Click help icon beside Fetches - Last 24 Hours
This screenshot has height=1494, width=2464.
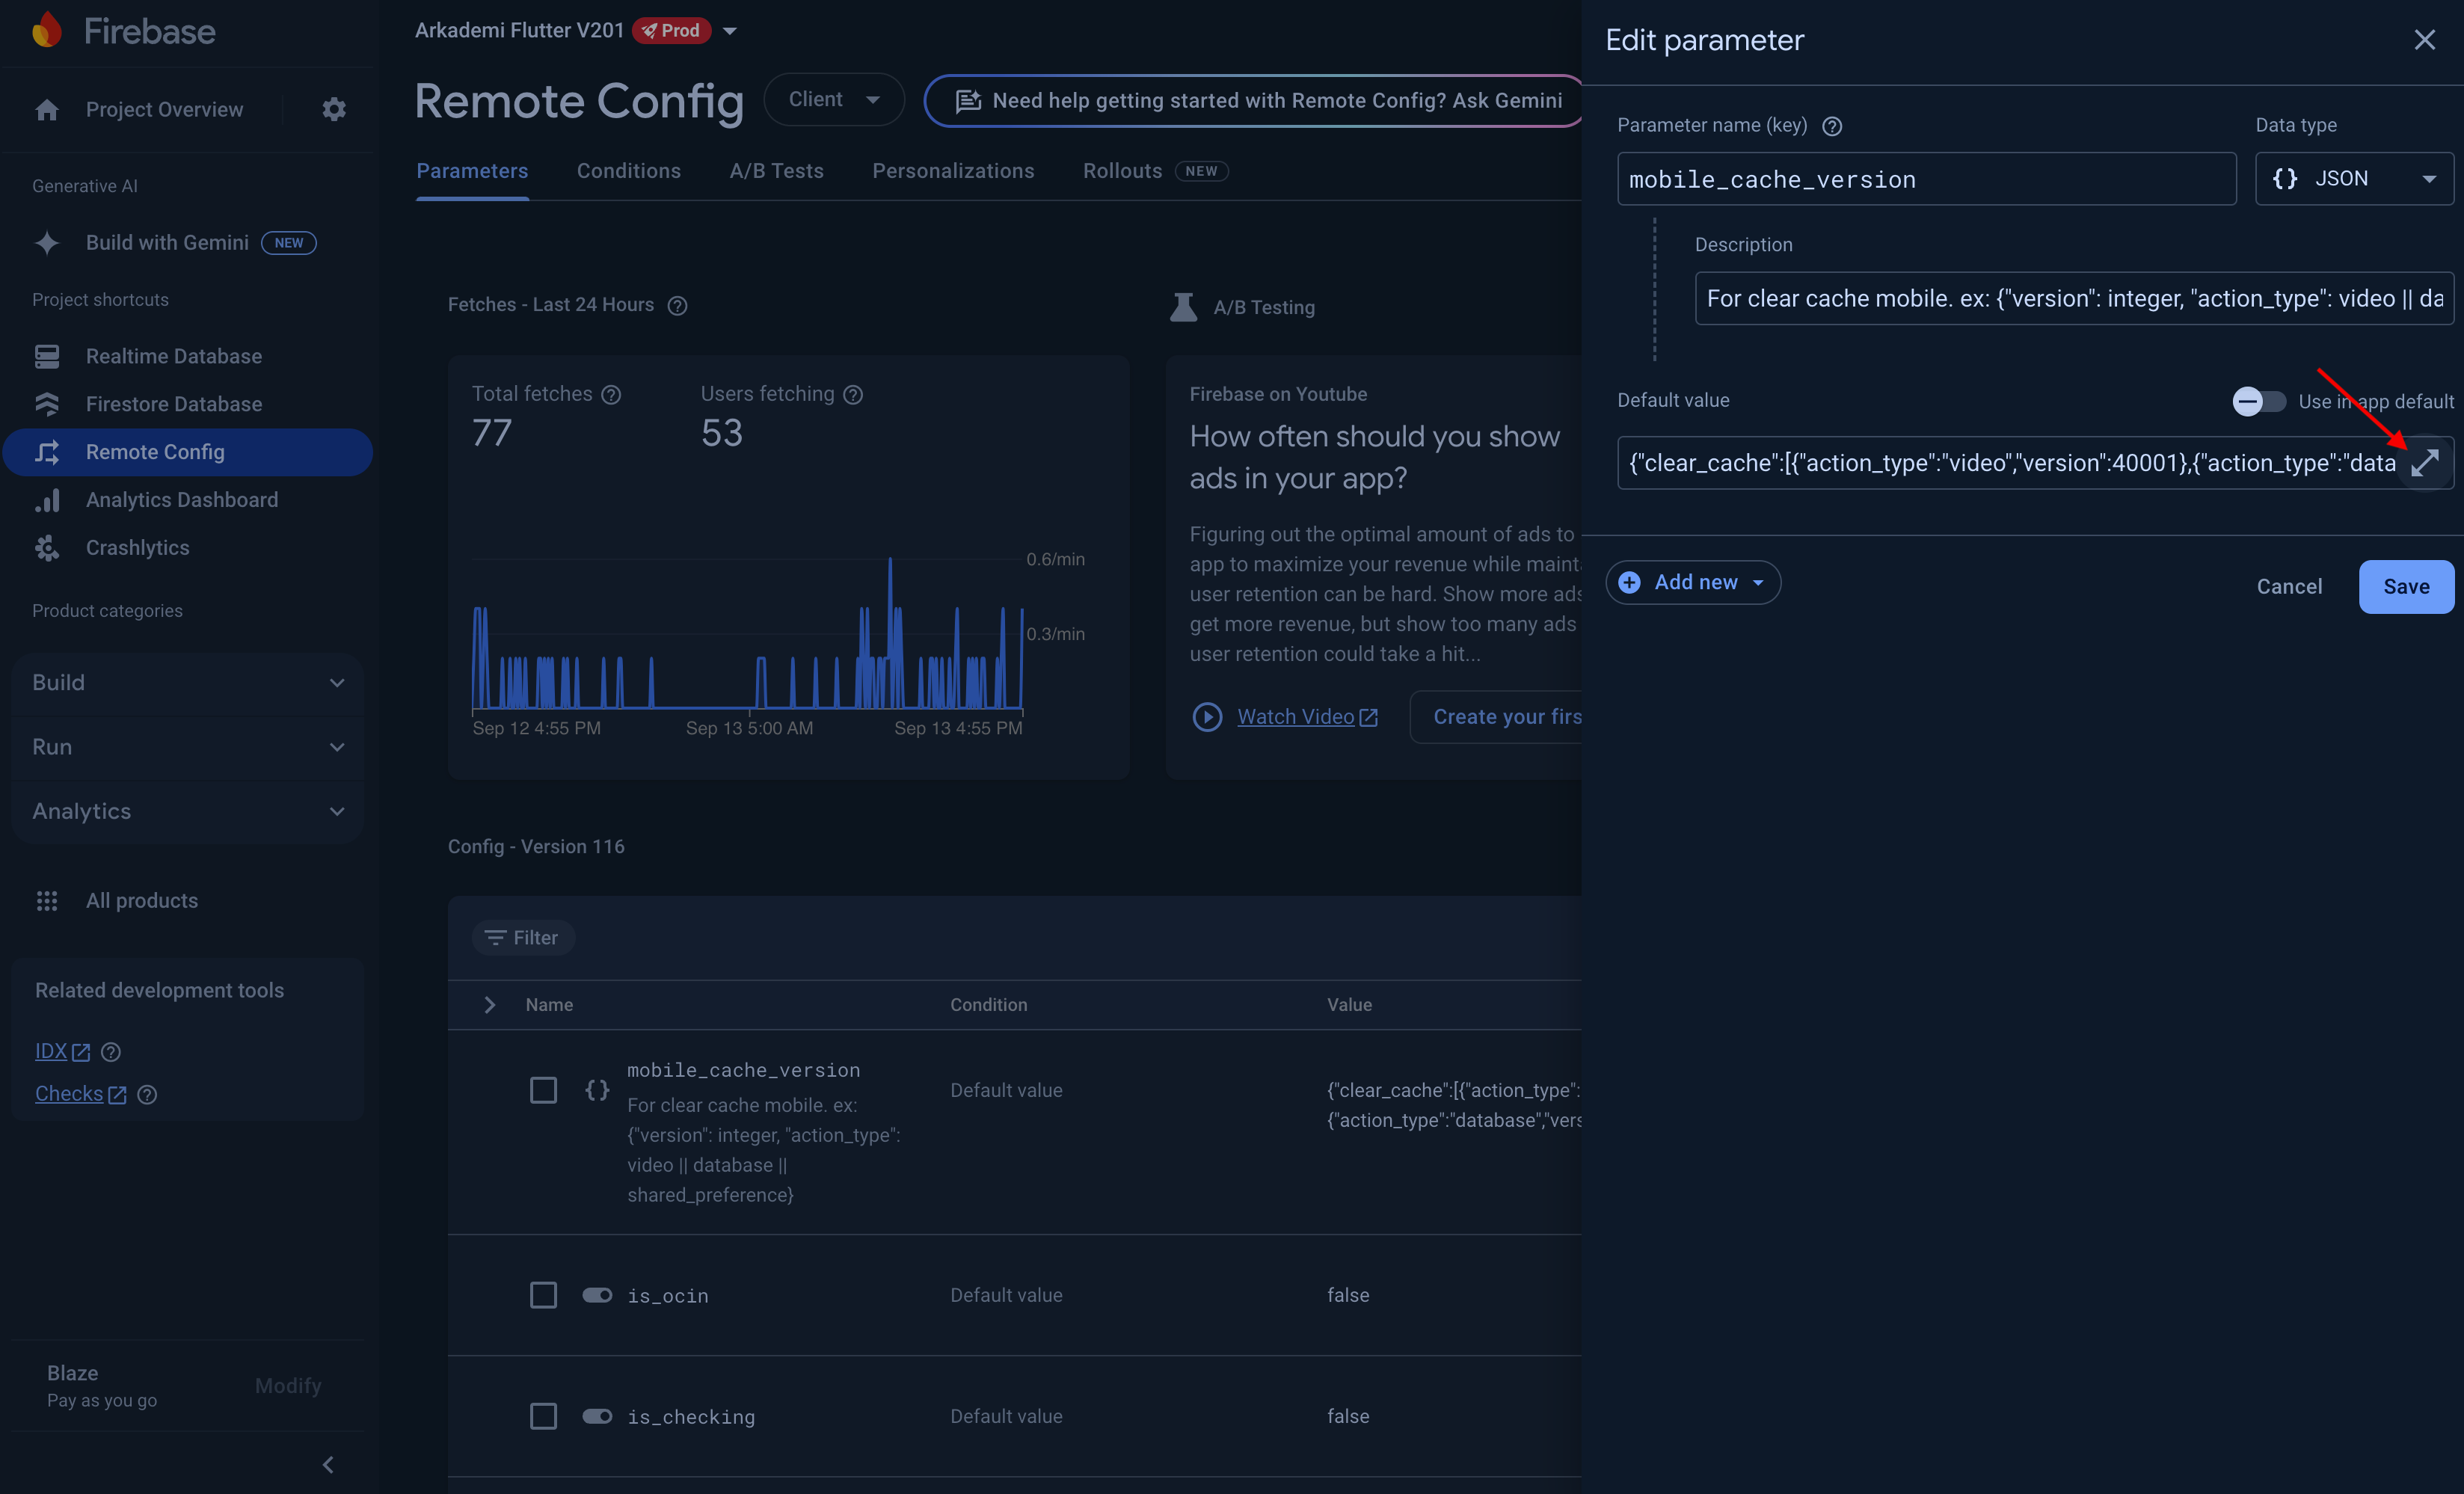click(x=677, y=306)
